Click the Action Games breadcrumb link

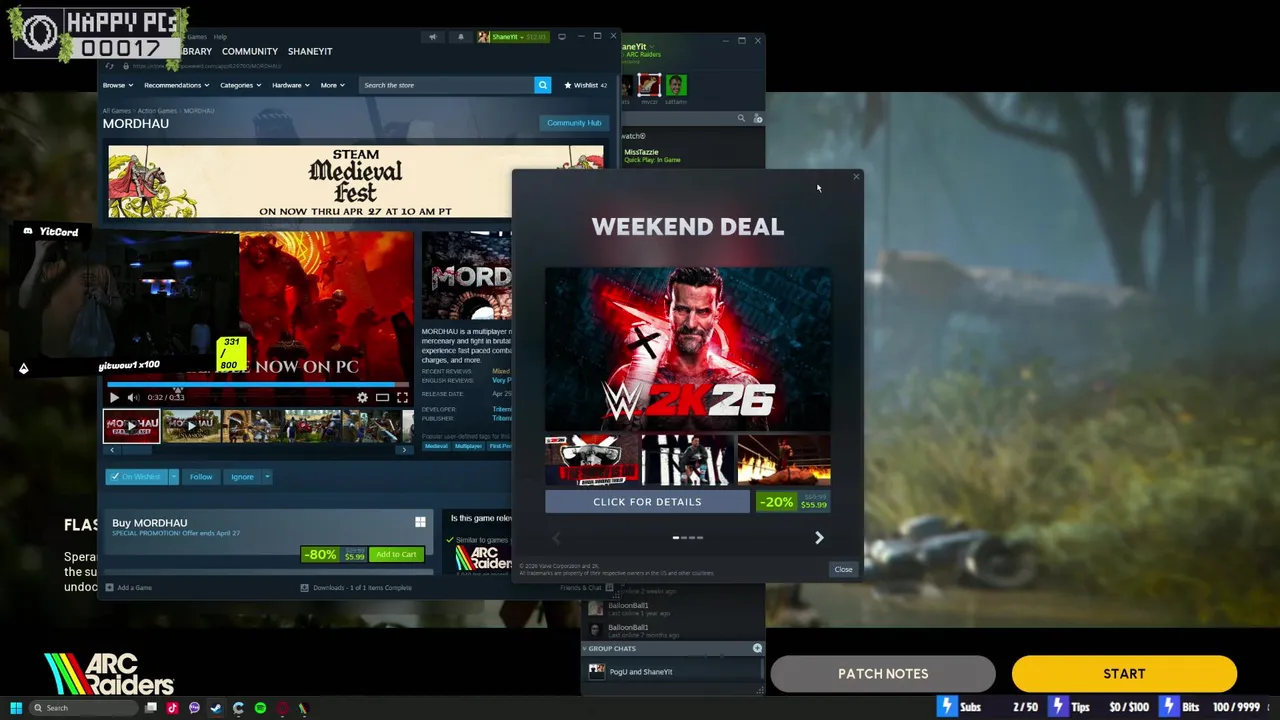point(157,111)
